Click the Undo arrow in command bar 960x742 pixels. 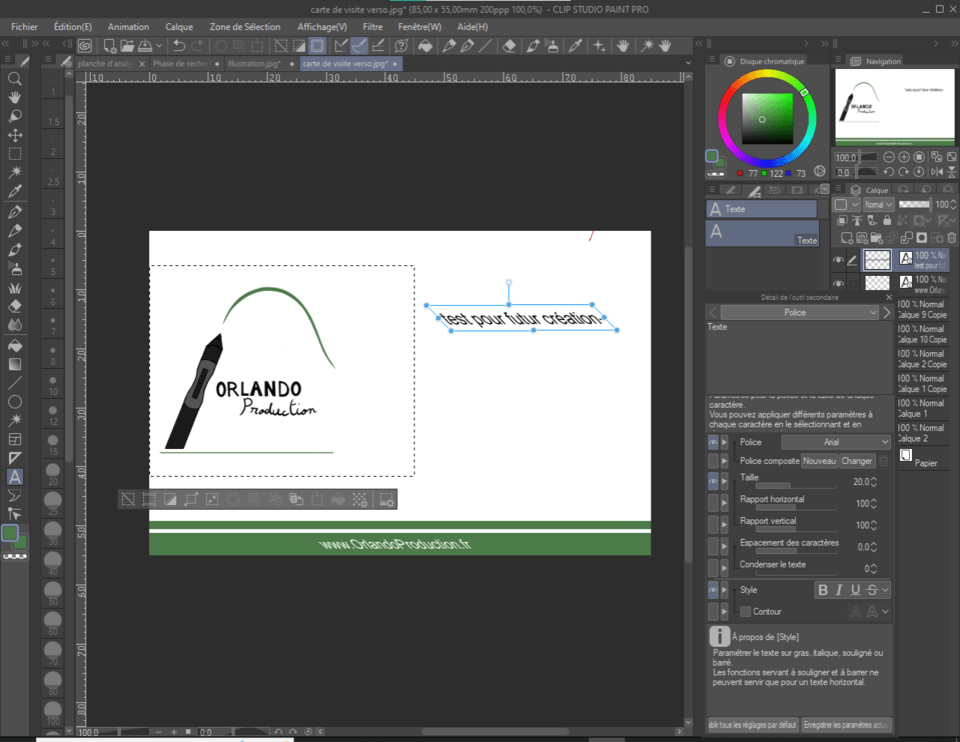coord(179,45)
